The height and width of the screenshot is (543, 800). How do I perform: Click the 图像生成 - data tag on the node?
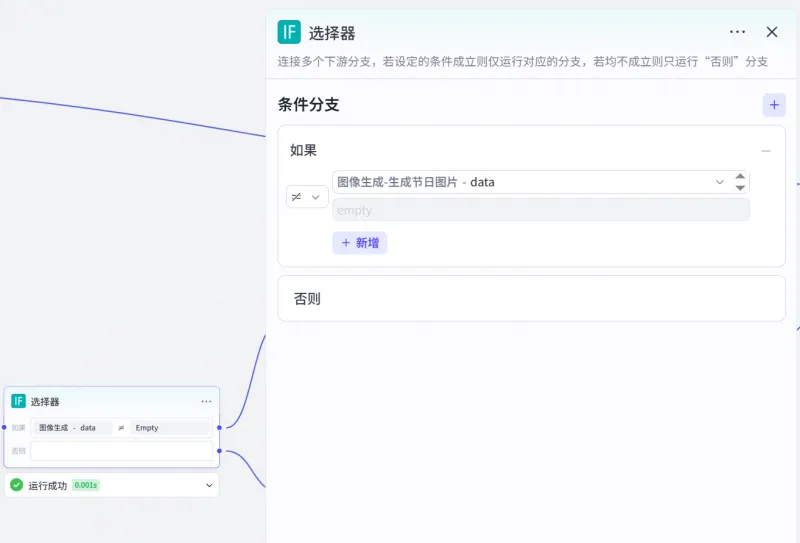click(x=68, y=428)
